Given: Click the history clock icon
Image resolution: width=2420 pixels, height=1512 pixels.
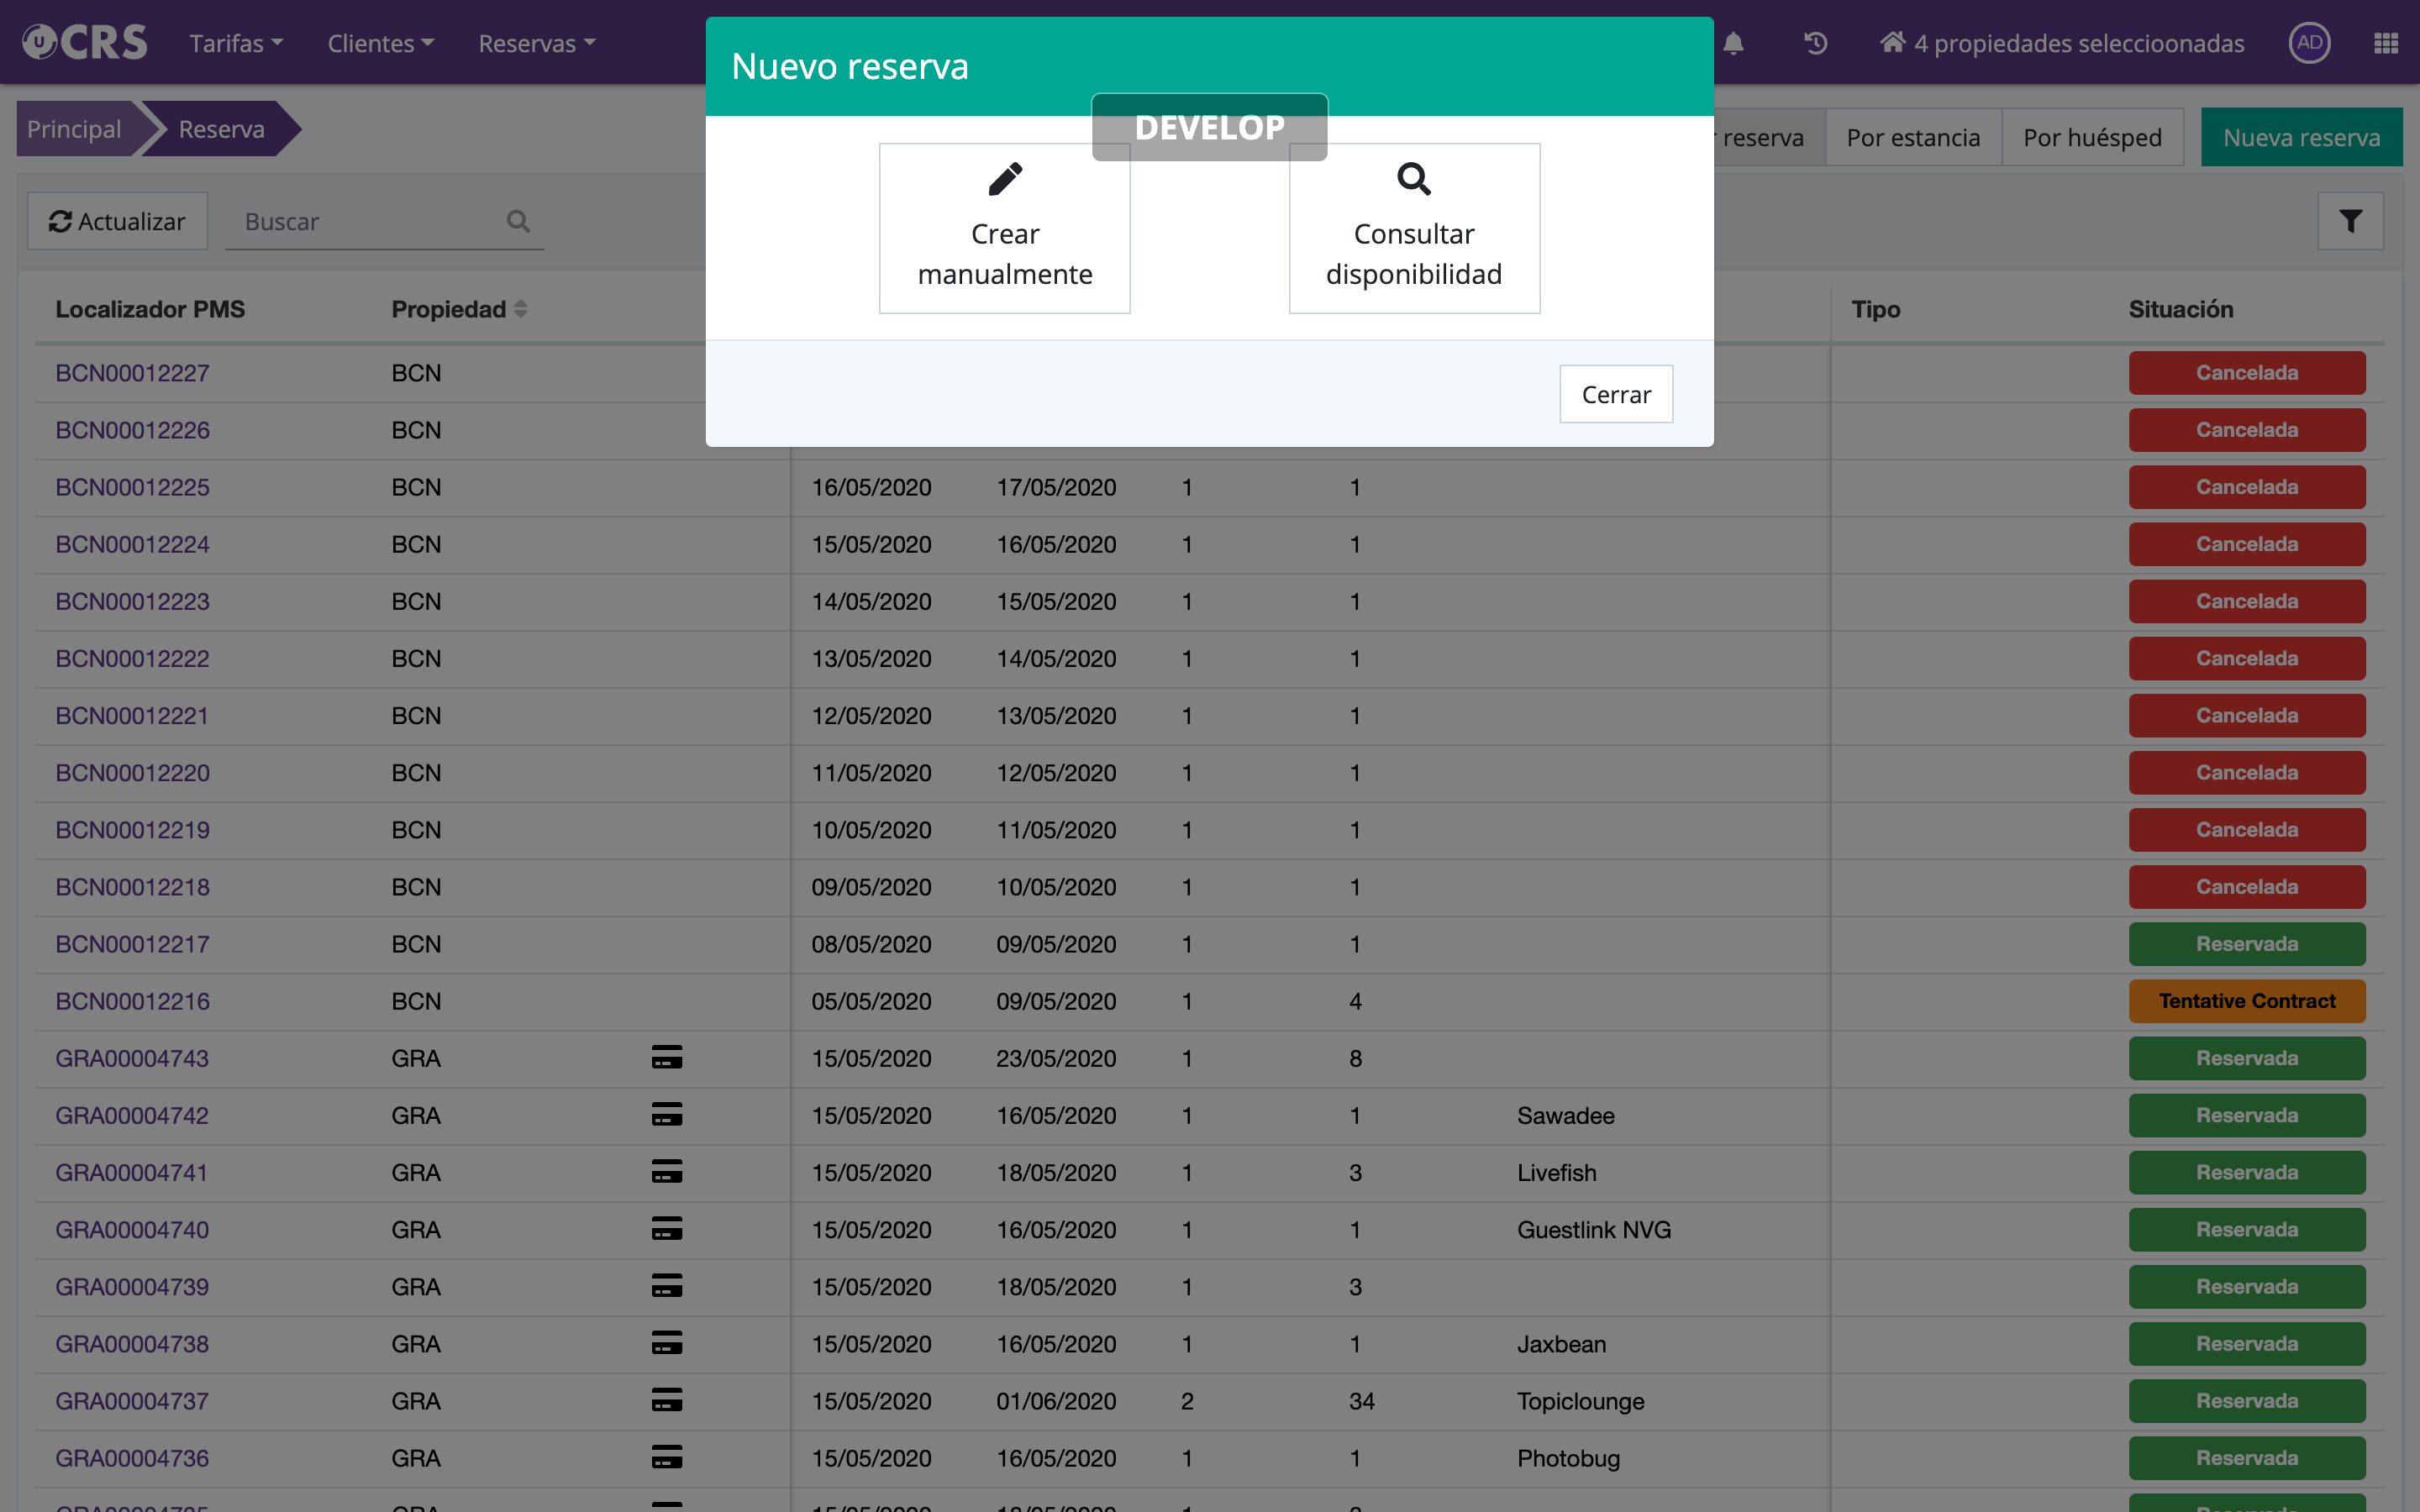Looking at the screenshot, I should pos(1815,43).
